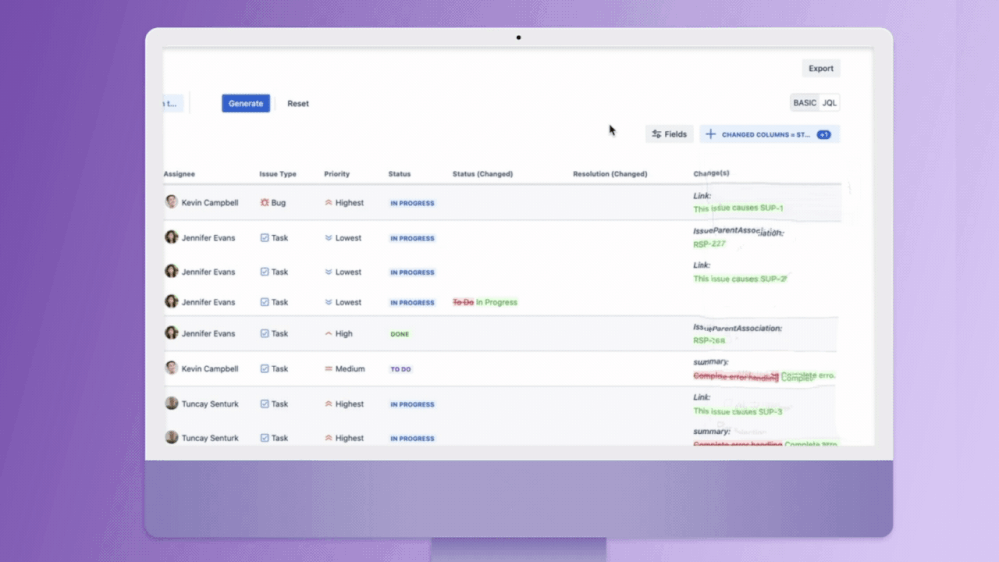Click the plus icon beside Changed Columns
999x562 pixels.
[x=710, y=134]
